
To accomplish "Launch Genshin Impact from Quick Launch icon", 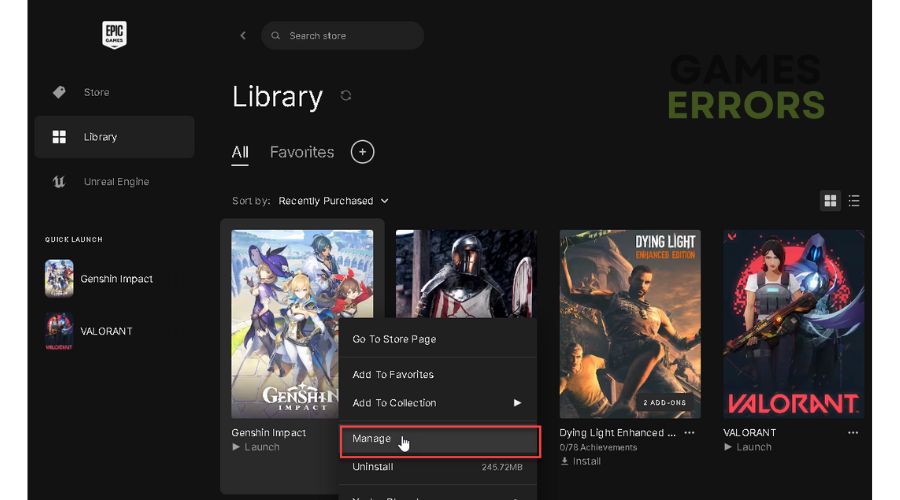I will point(59,278).
